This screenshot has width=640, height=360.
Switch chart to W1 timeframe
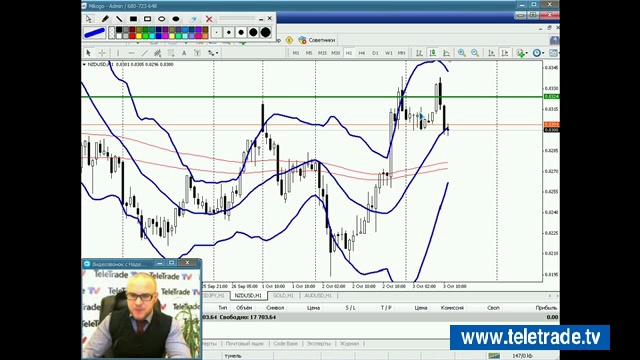pyautogui.click(x=389, y=53)
